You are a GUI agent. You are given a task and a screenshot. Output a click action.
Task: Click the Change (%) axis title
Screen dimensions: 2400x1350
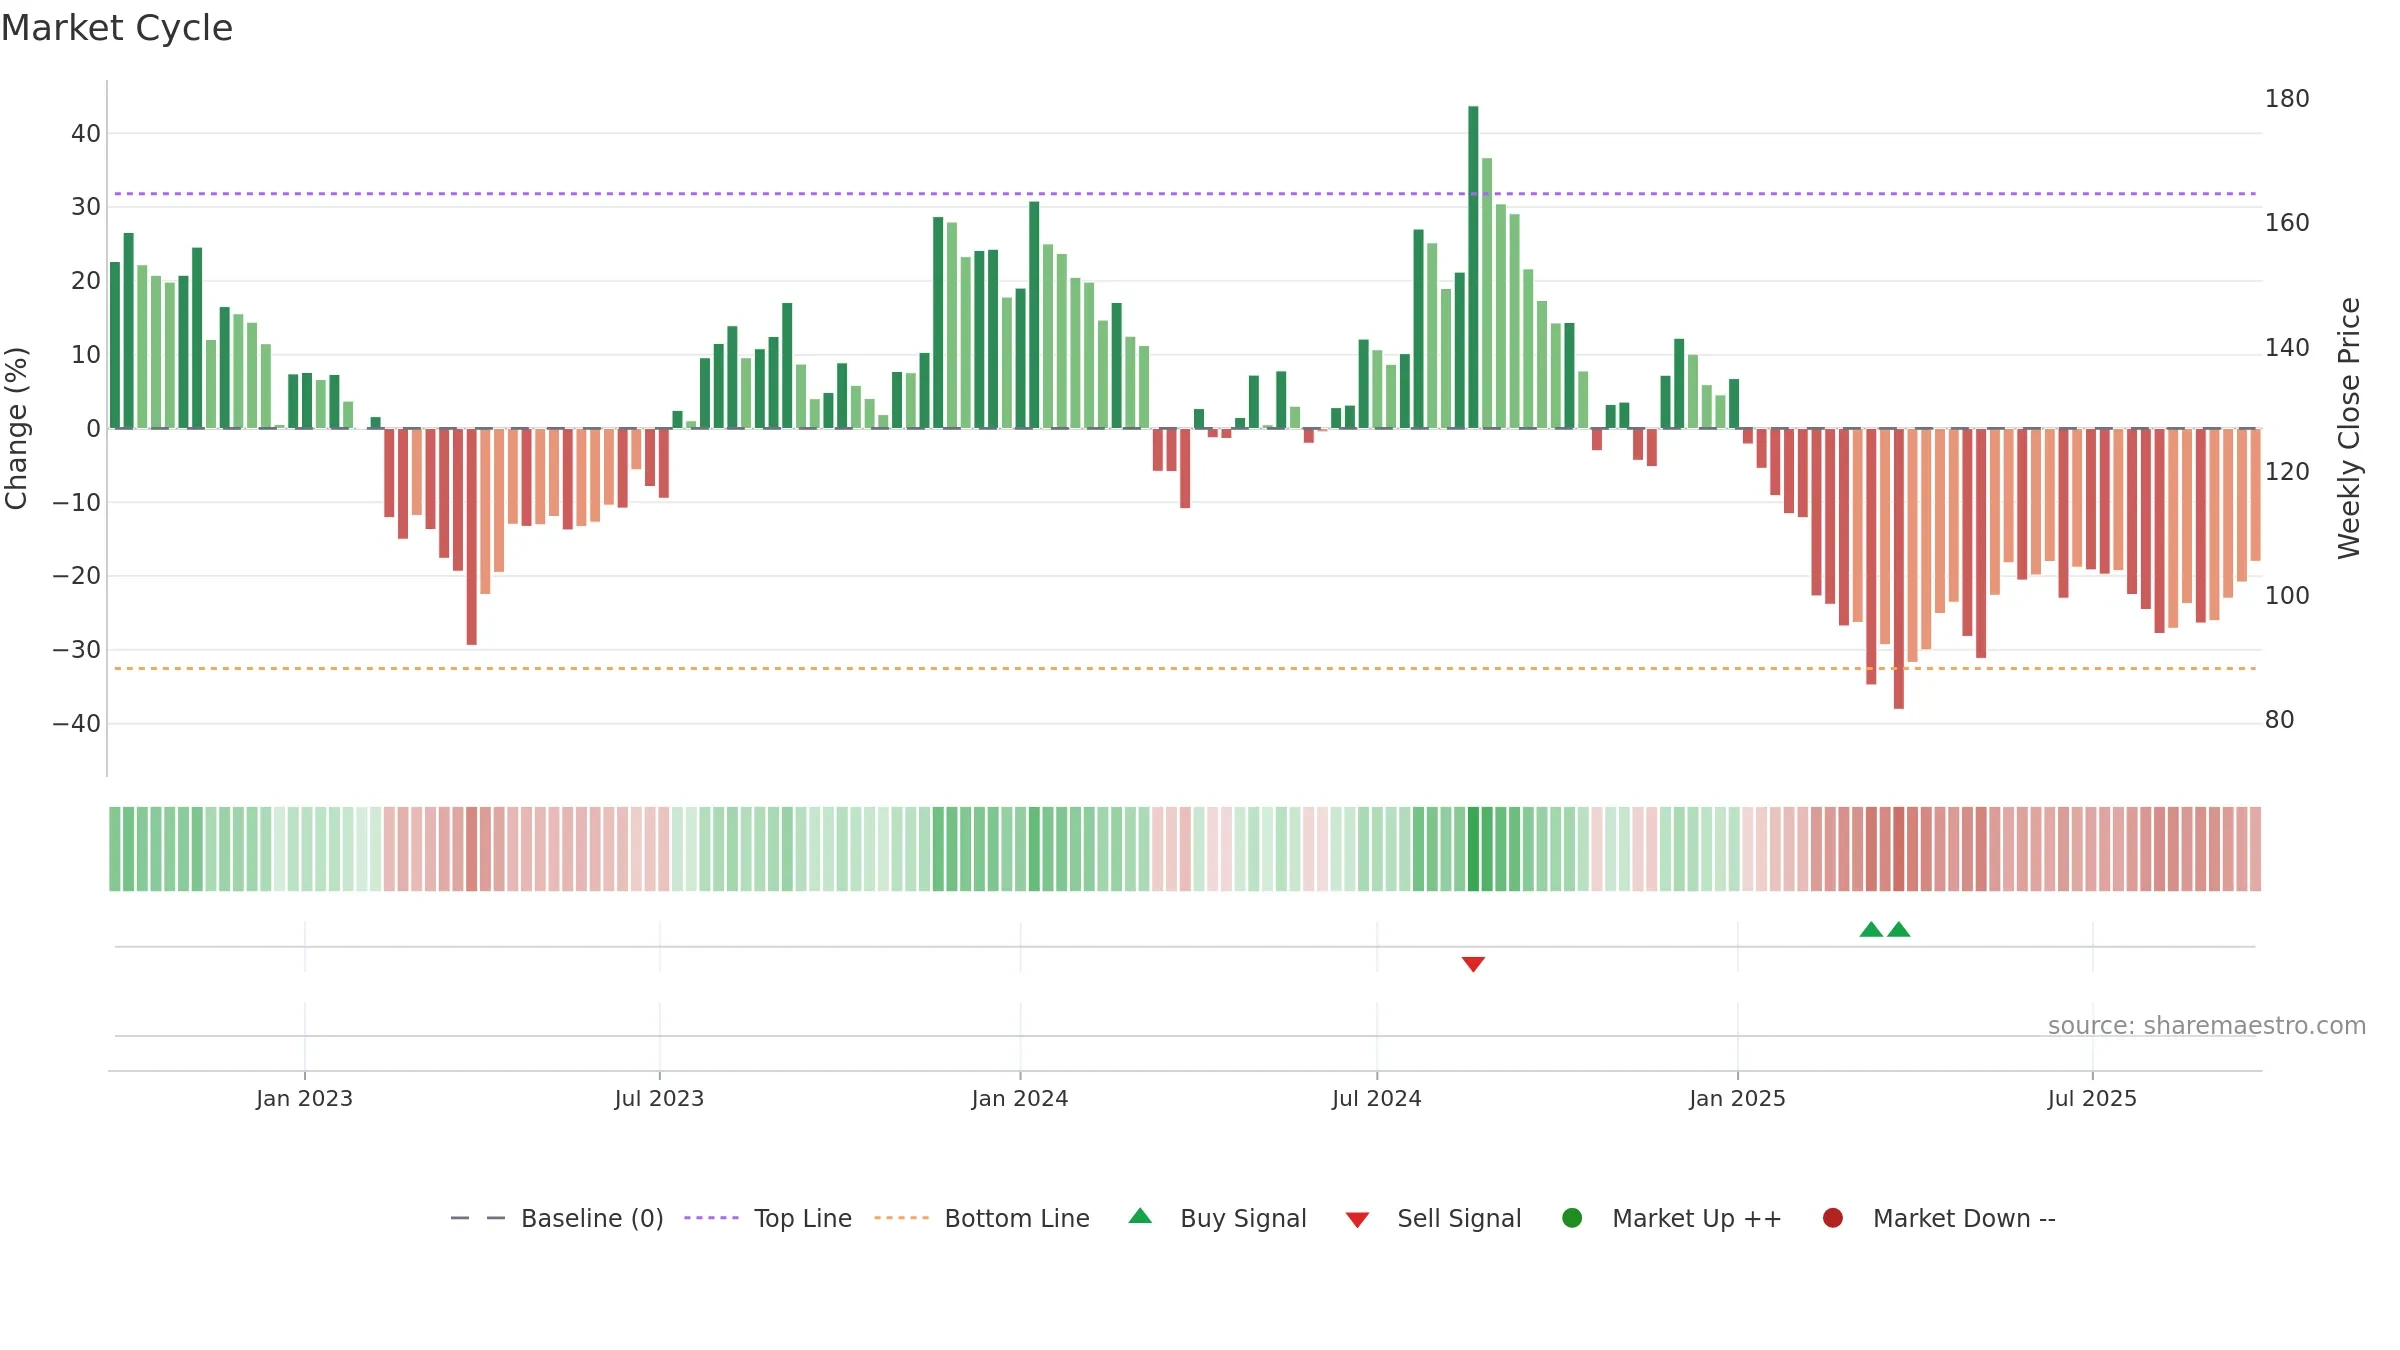(x=16, y=428)
